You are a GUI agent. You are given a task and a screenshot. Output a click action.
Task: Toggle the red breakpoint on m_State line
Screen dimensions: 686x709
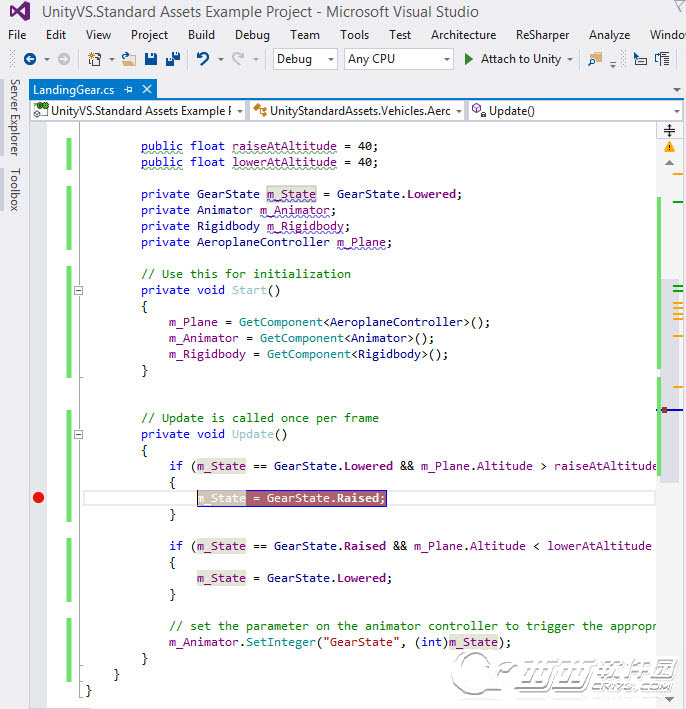(x=38, y=498)
